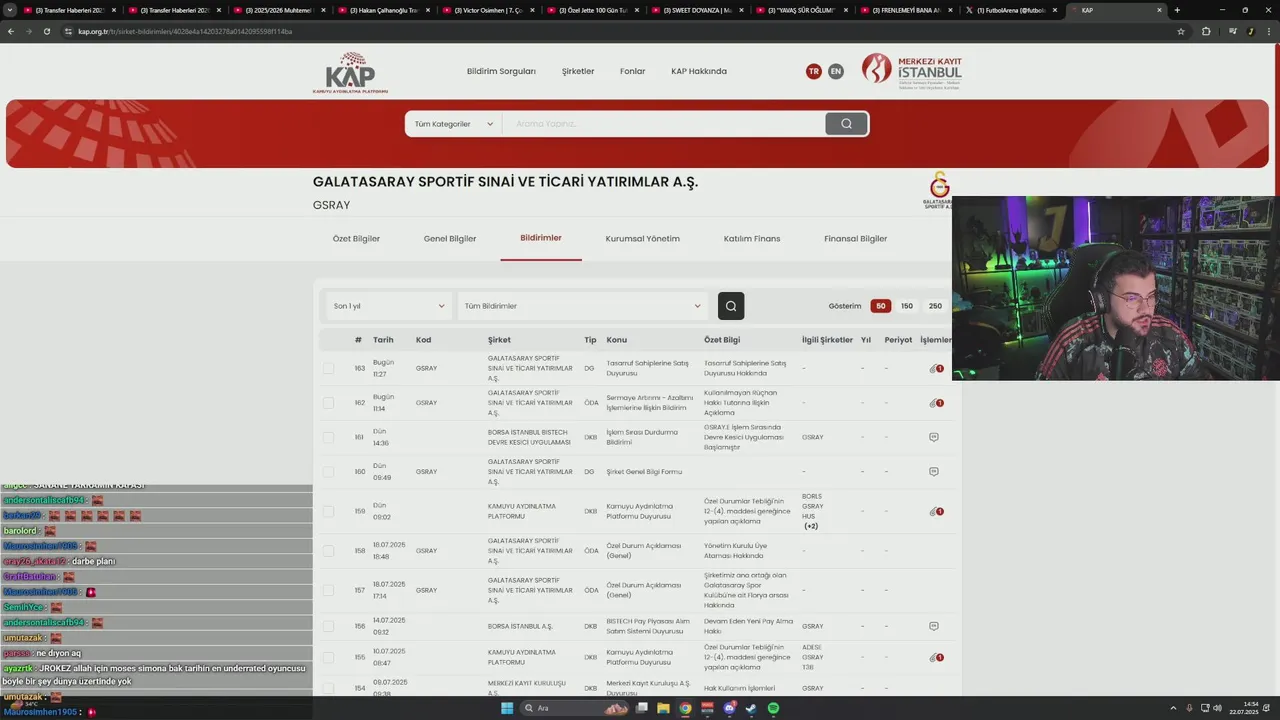The width and height of the screenshot is (1280, 720).
Task: Switch language to EN
Action: pos(836,71)
